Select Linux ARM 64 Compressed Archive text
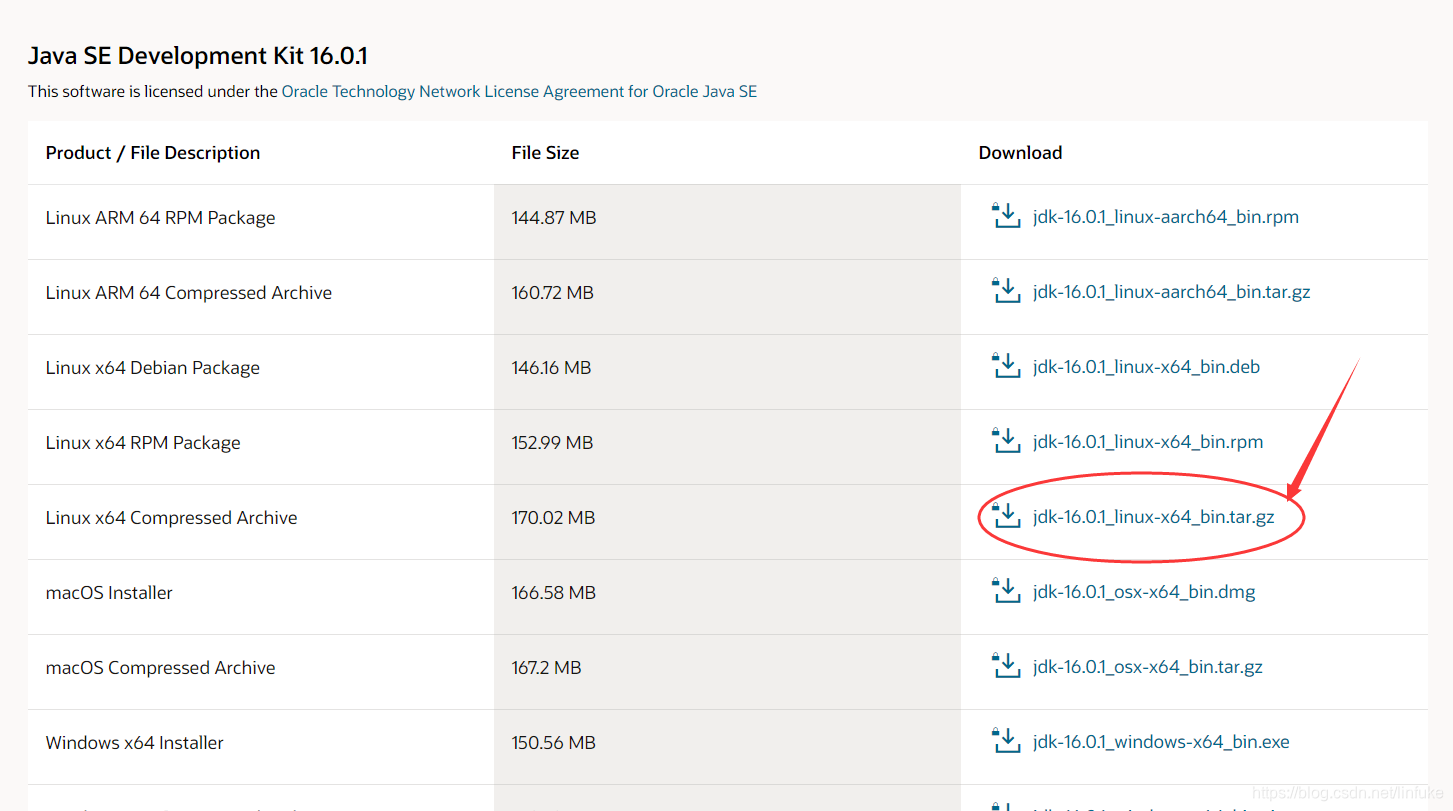 click(189, 293)
